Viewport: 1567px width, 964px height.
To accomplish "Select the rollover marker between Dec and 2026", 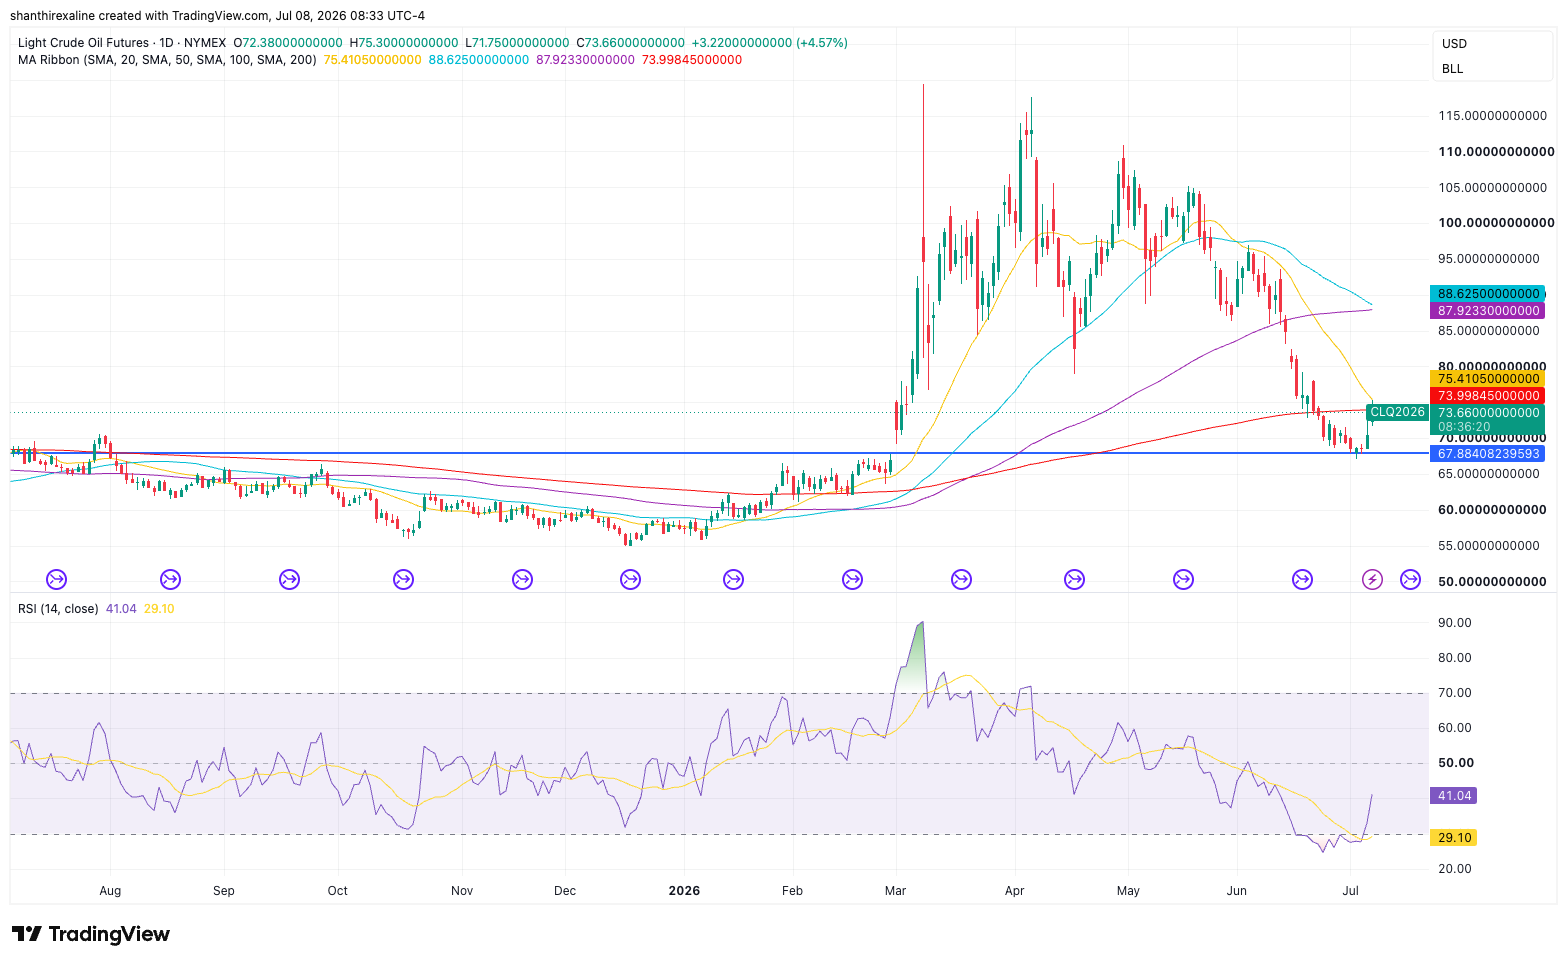I will [x=631, y=579].
